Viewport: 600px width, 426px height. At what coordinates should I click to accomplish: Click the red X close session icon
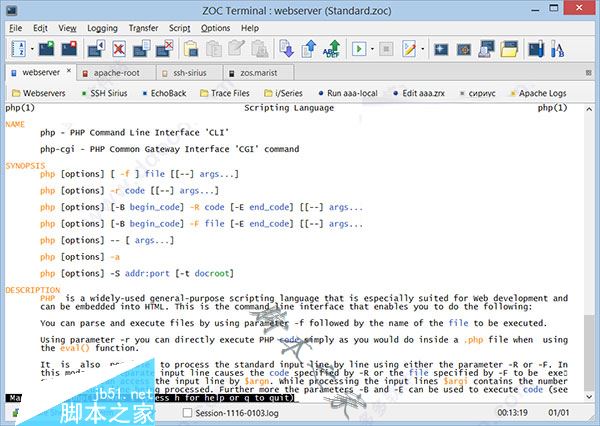tap(119, 48)
